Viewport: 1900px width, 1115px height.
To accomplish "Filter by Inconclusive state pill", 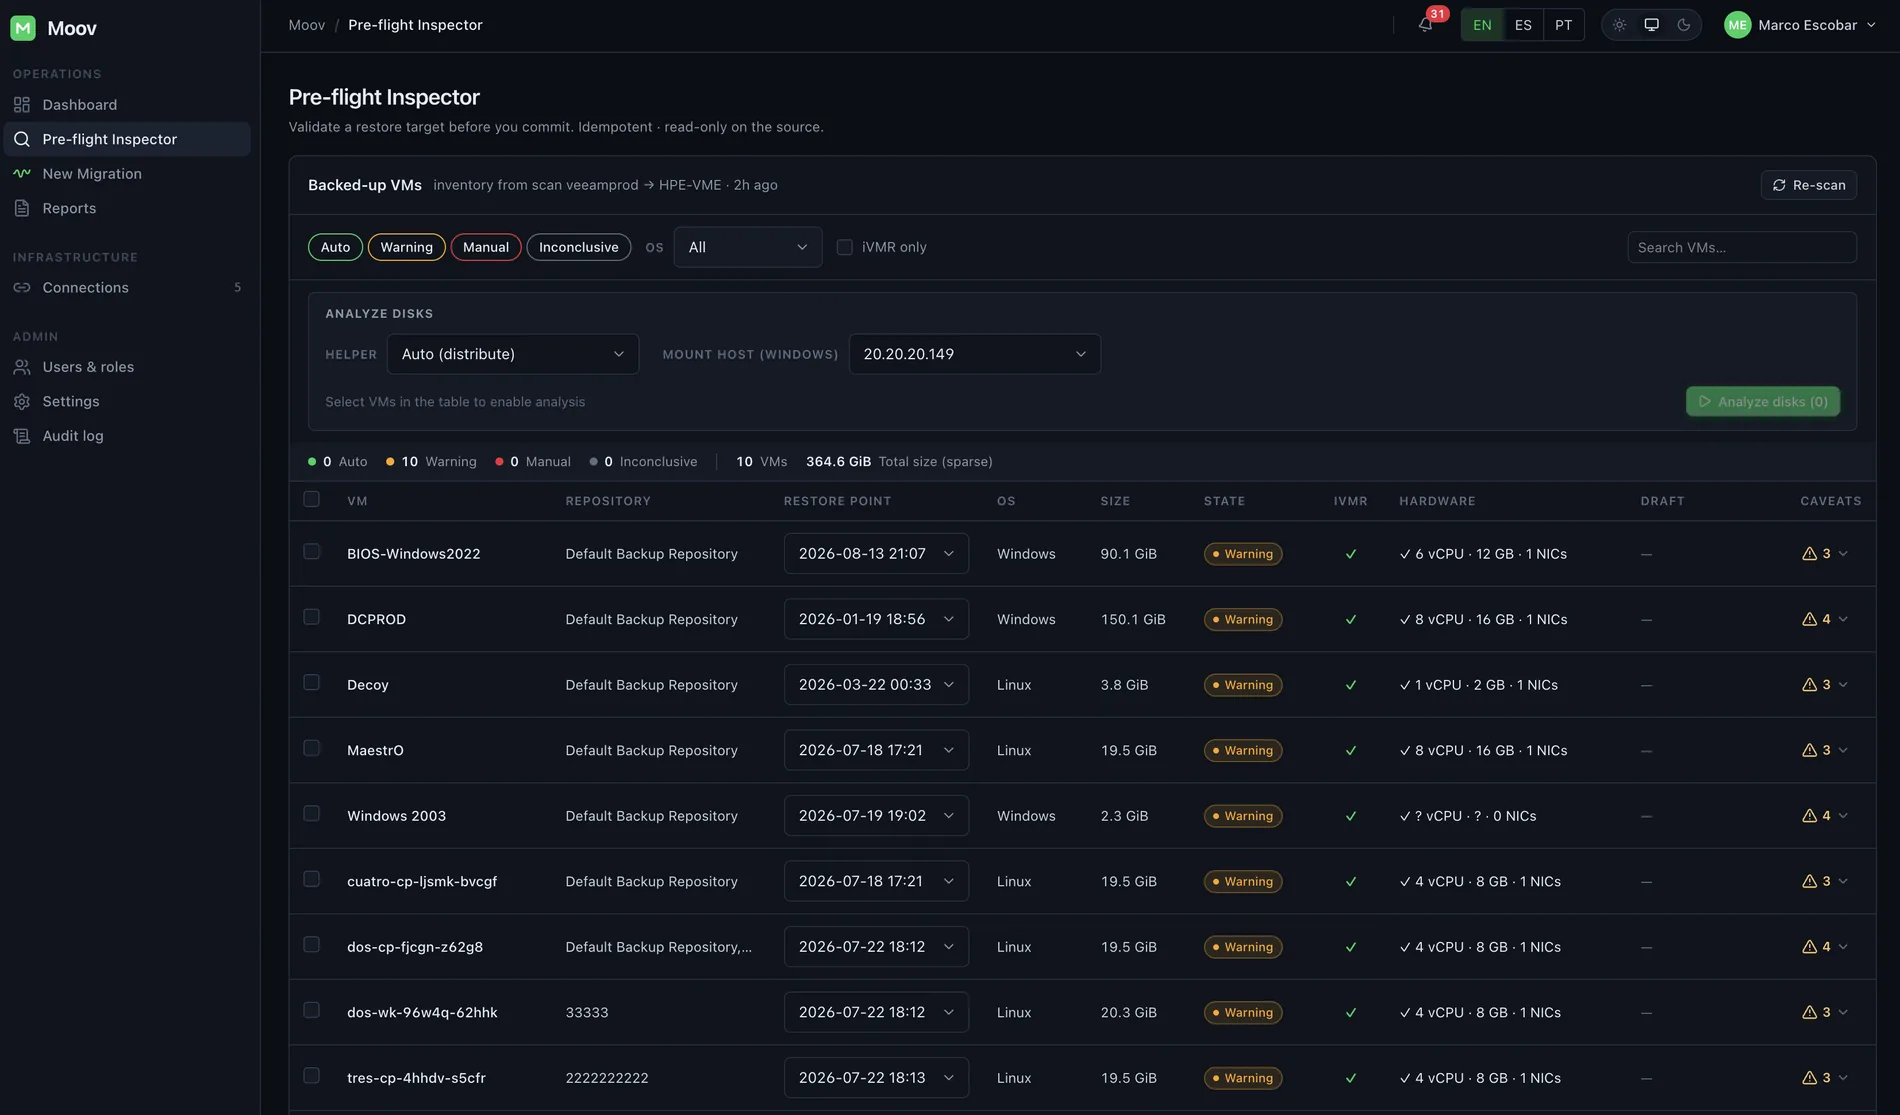I will [x=579, y=247].
